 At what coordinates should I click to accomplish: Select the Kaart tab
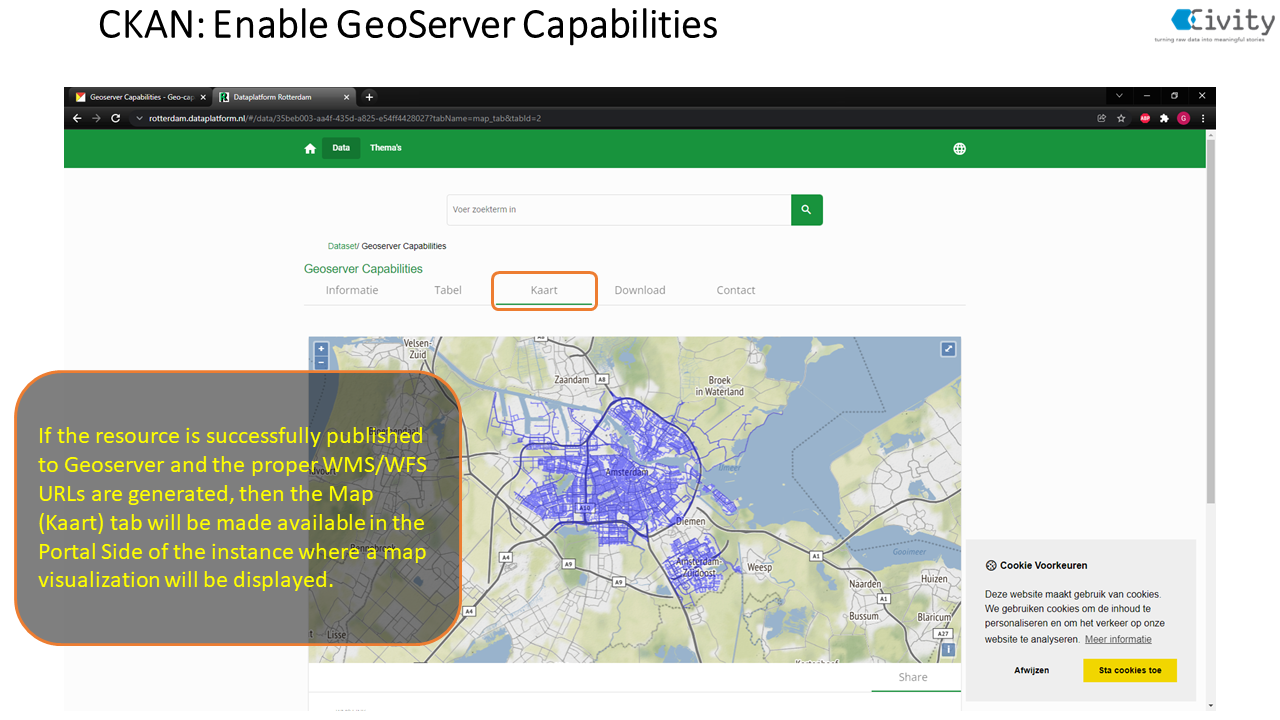(x=544, y=290)
